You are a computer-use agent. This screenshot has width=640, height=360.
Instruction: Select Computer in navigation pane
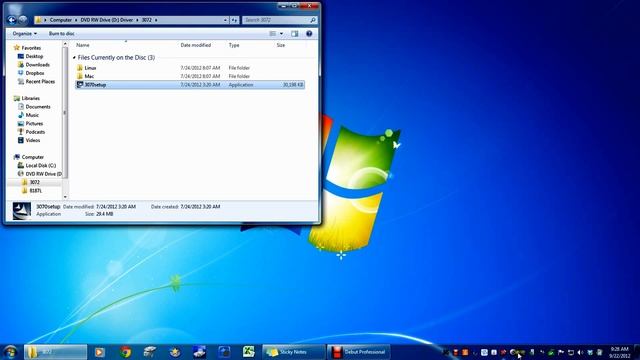click(x=33, y=157)
